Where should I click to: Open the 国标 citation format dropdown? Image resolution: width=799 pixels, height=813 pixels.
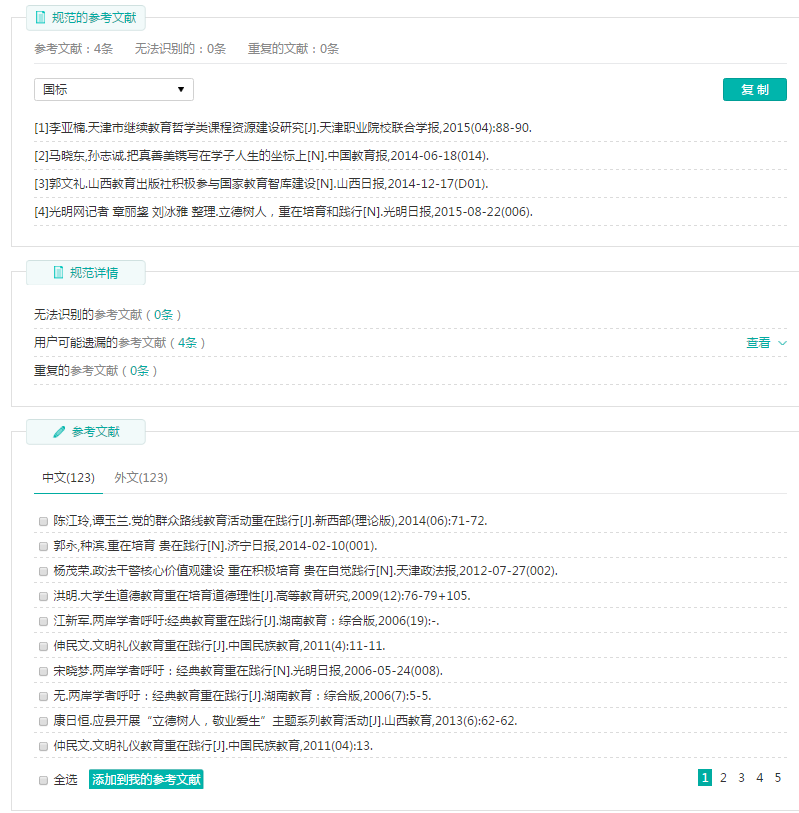click(113, 89)
